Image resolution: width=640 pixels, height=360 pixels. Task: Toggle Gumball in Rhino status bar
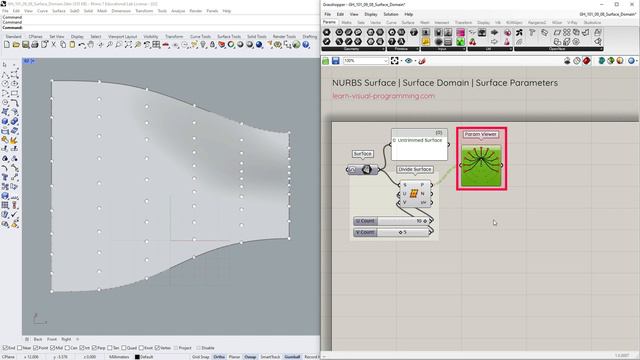(292, 357)
